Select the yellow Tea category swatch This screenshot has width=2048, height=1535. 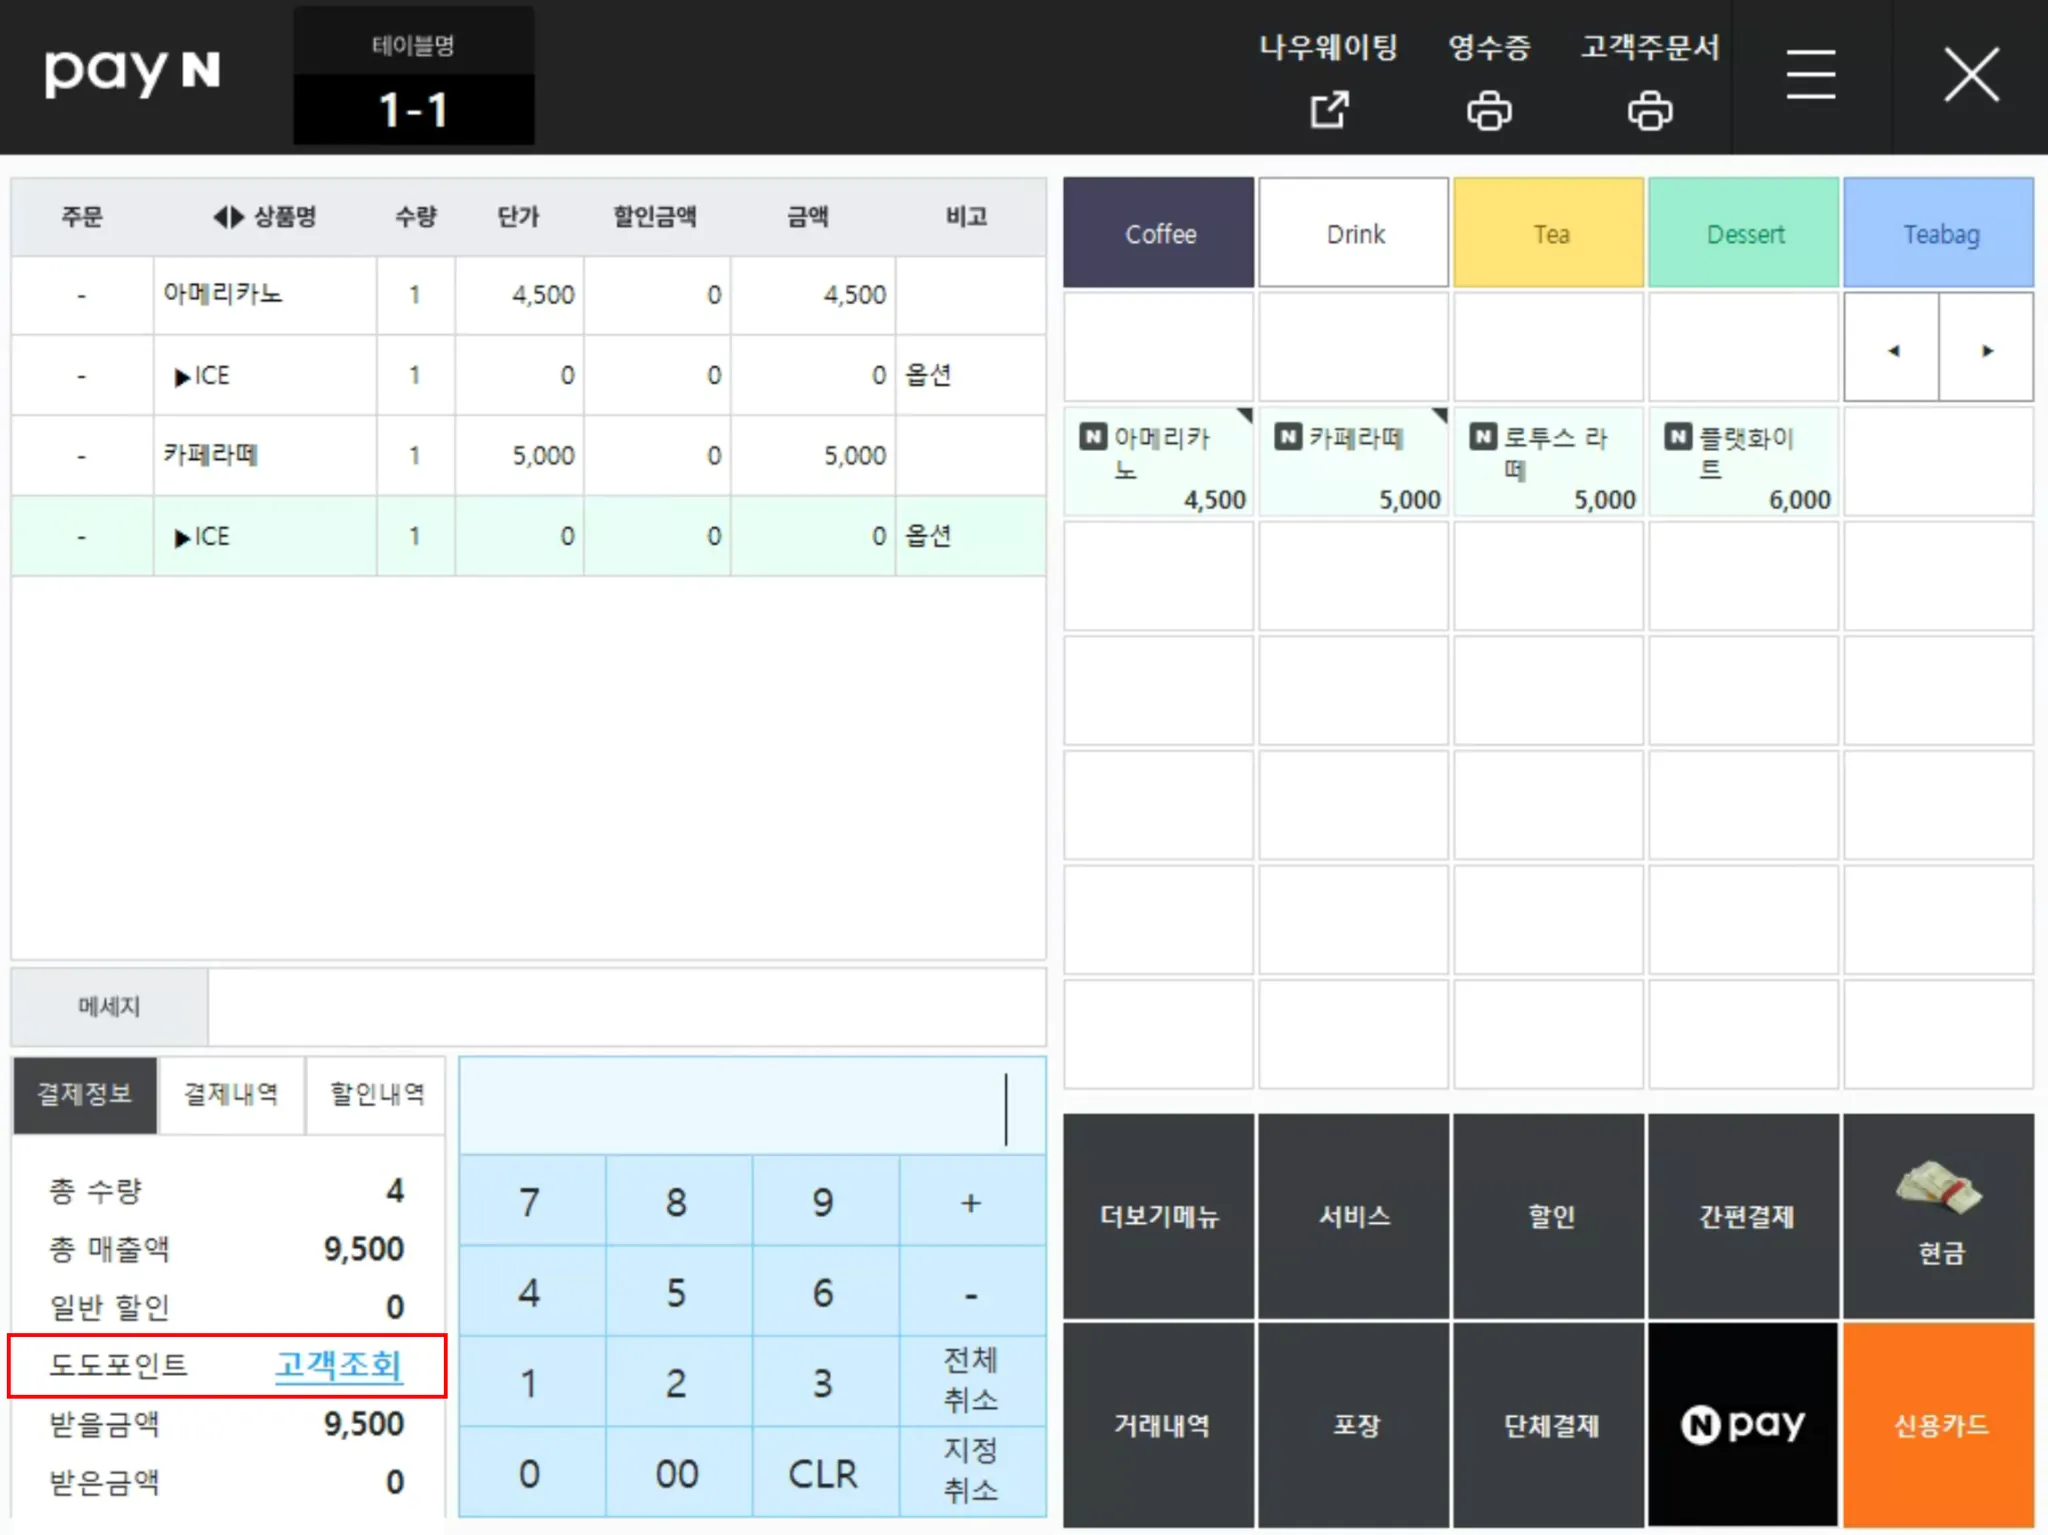[x=1548, y=234]
